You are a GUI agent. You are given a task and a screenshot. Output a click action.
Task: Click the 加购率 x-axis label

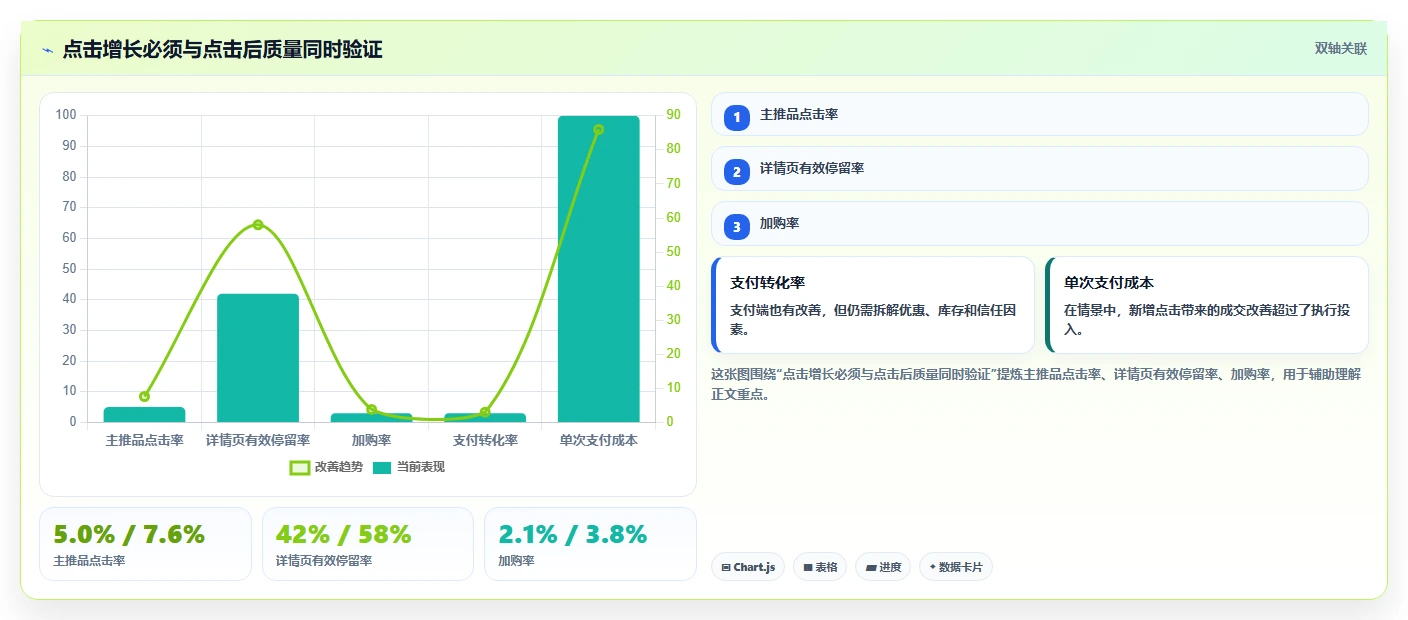click(x=372, y=440)
